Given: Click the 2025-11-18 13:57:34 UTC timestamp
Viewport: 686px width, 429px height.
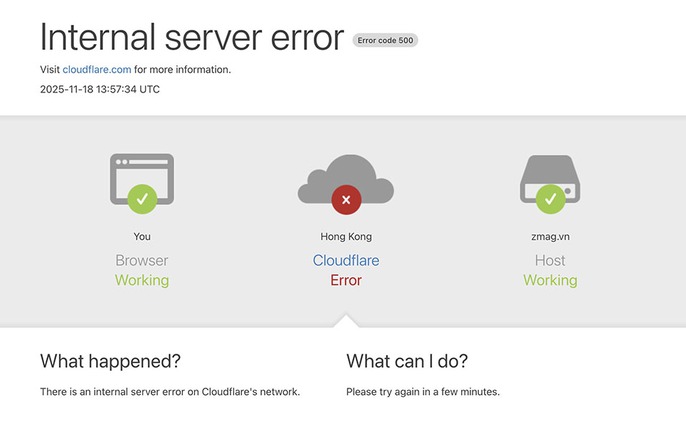Looking at the screenshot, I should click(100, 89).
